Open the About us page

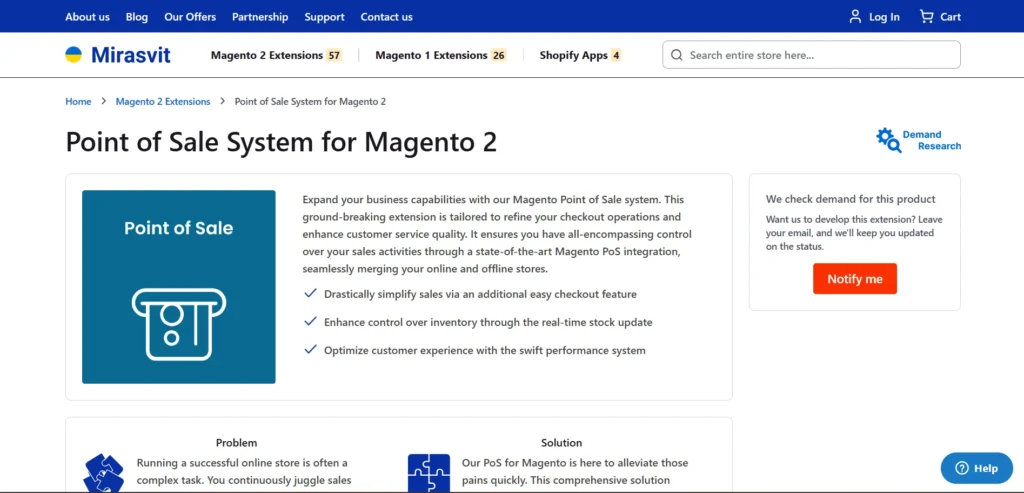point(88,17)
